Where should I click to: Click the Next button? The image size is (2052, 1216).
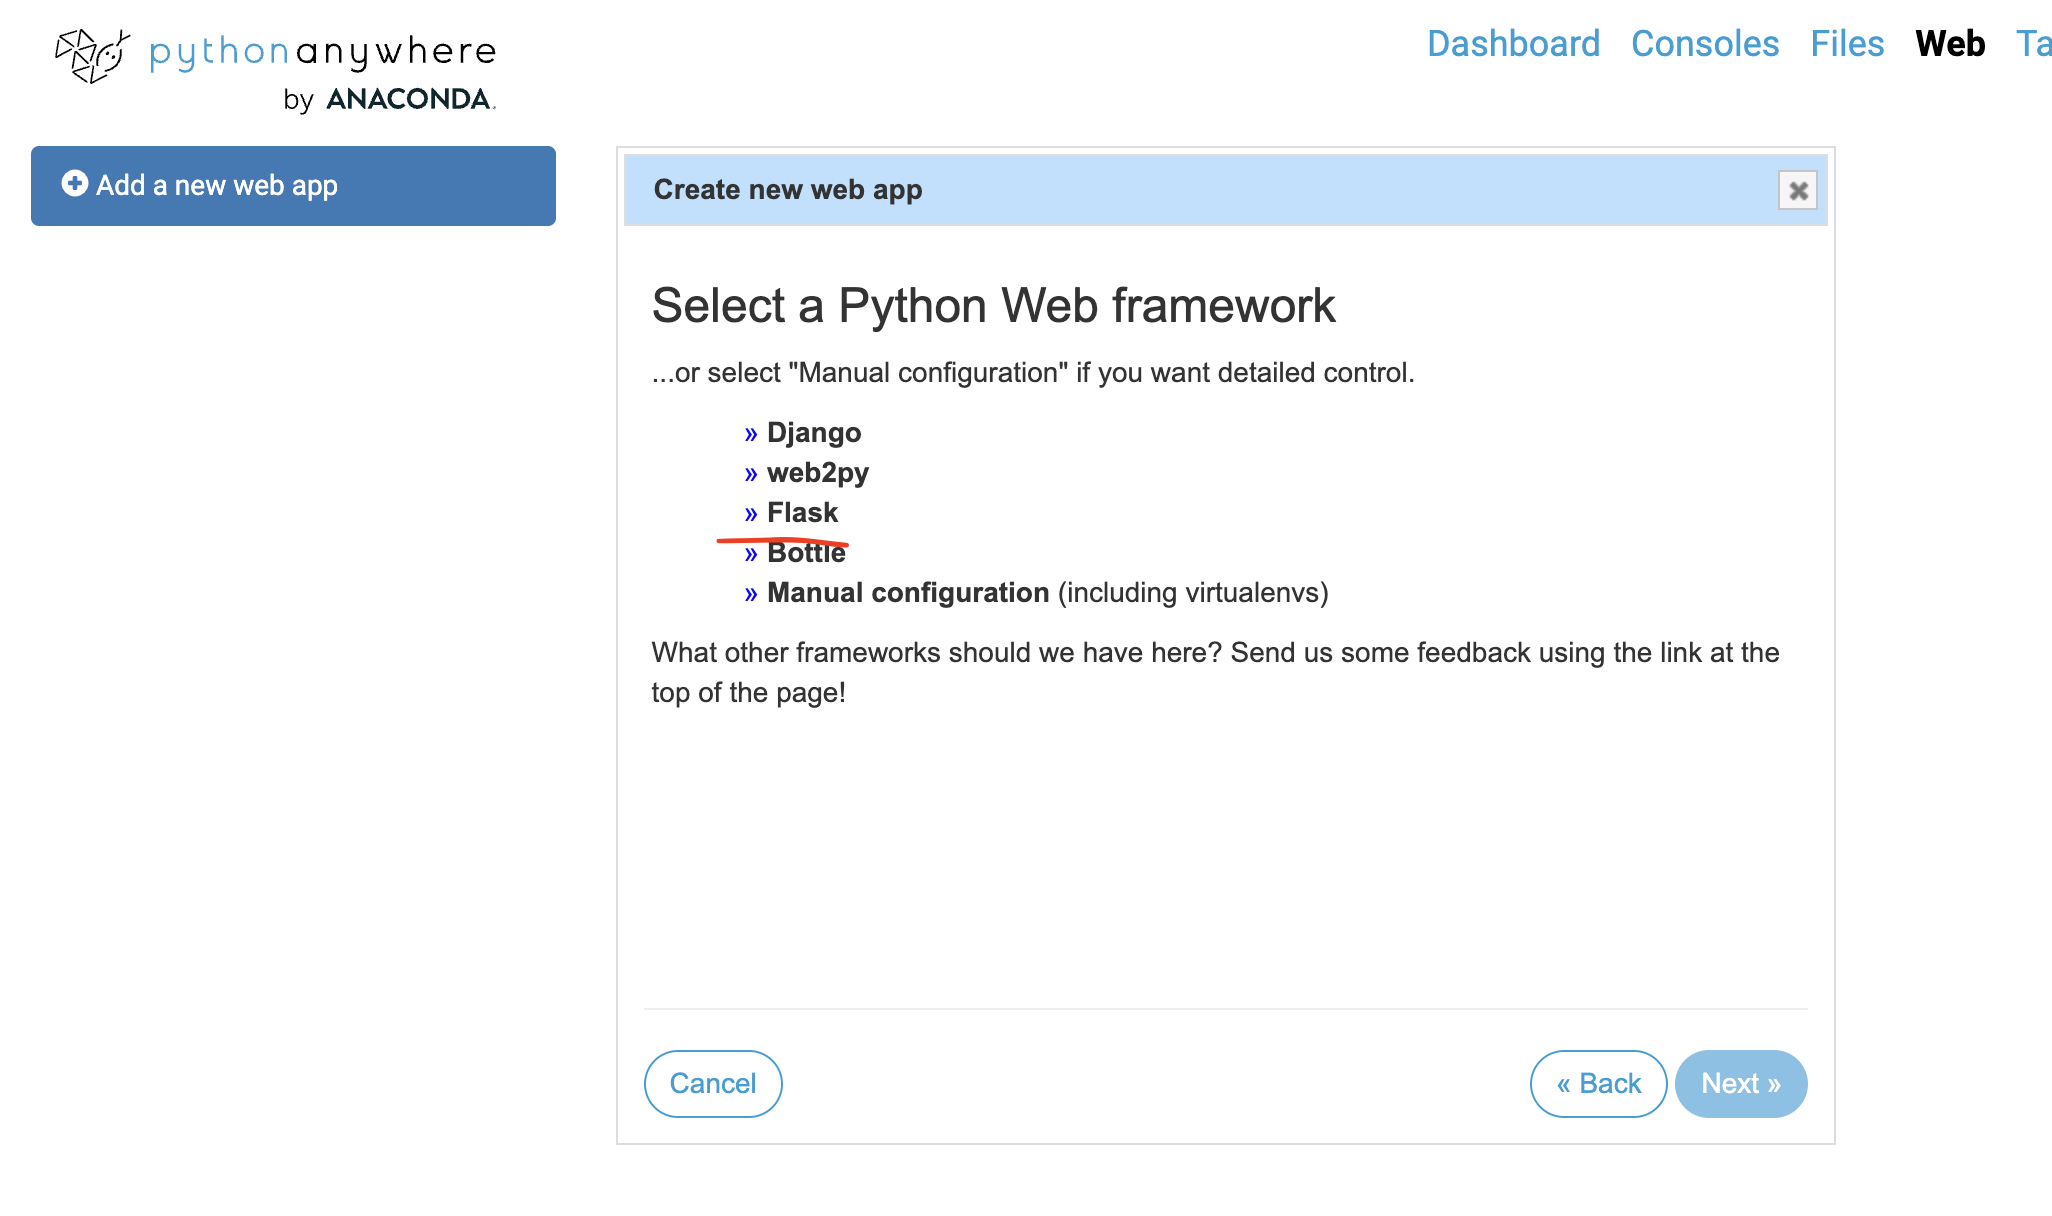[x=1740, y=1084]
